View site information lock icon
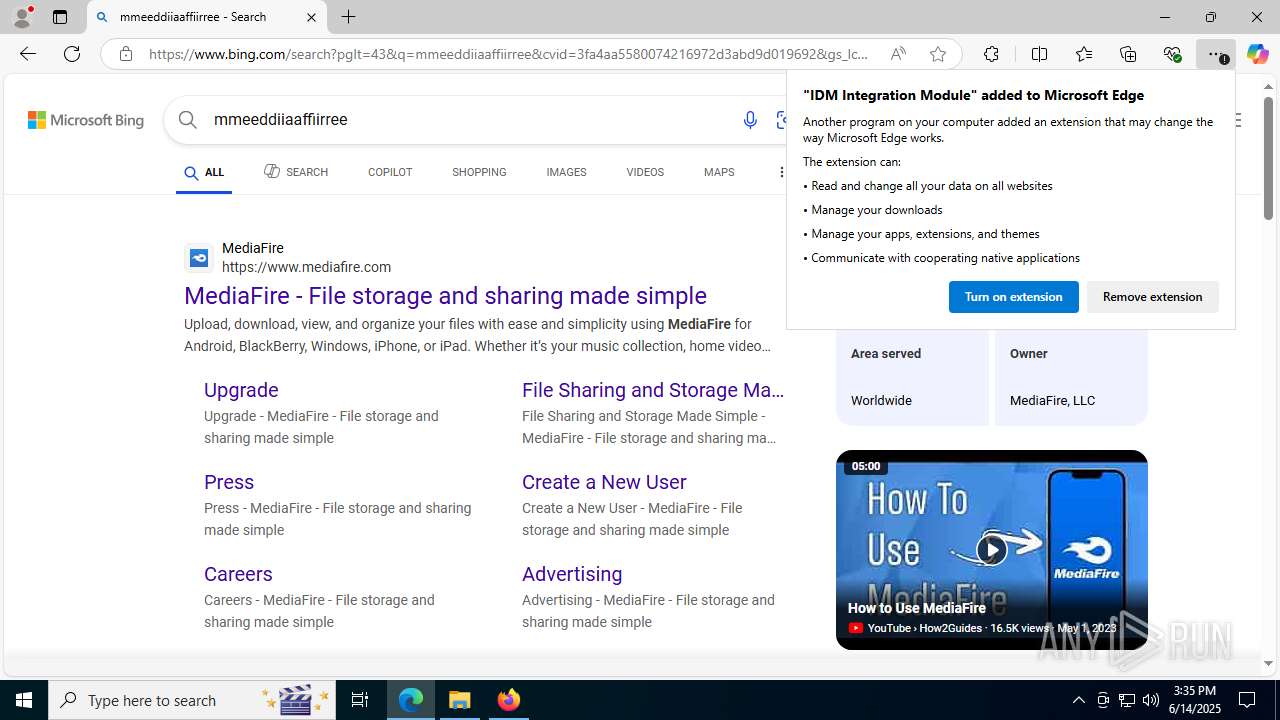The image size is (1280, 720). click(125, 54)
